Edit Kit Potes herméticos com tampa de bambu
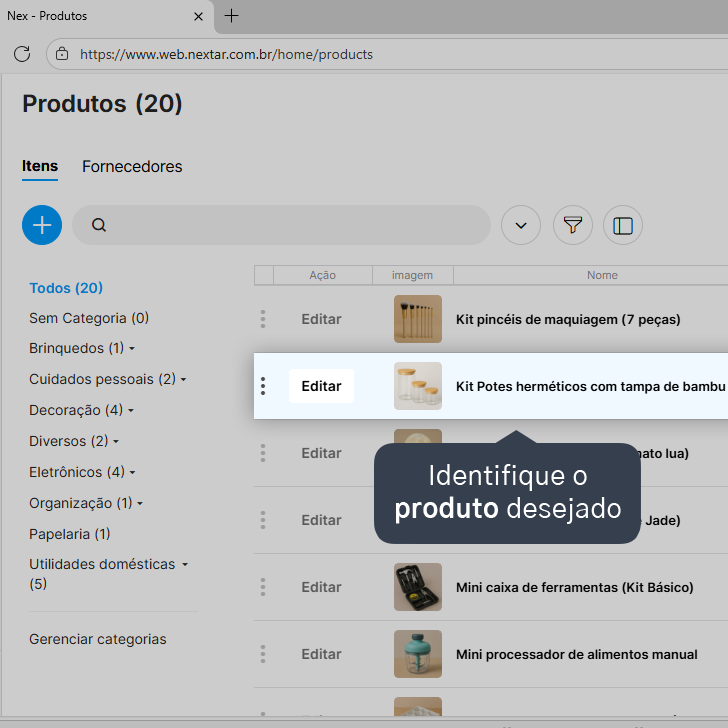 click(x=321, y=386)
